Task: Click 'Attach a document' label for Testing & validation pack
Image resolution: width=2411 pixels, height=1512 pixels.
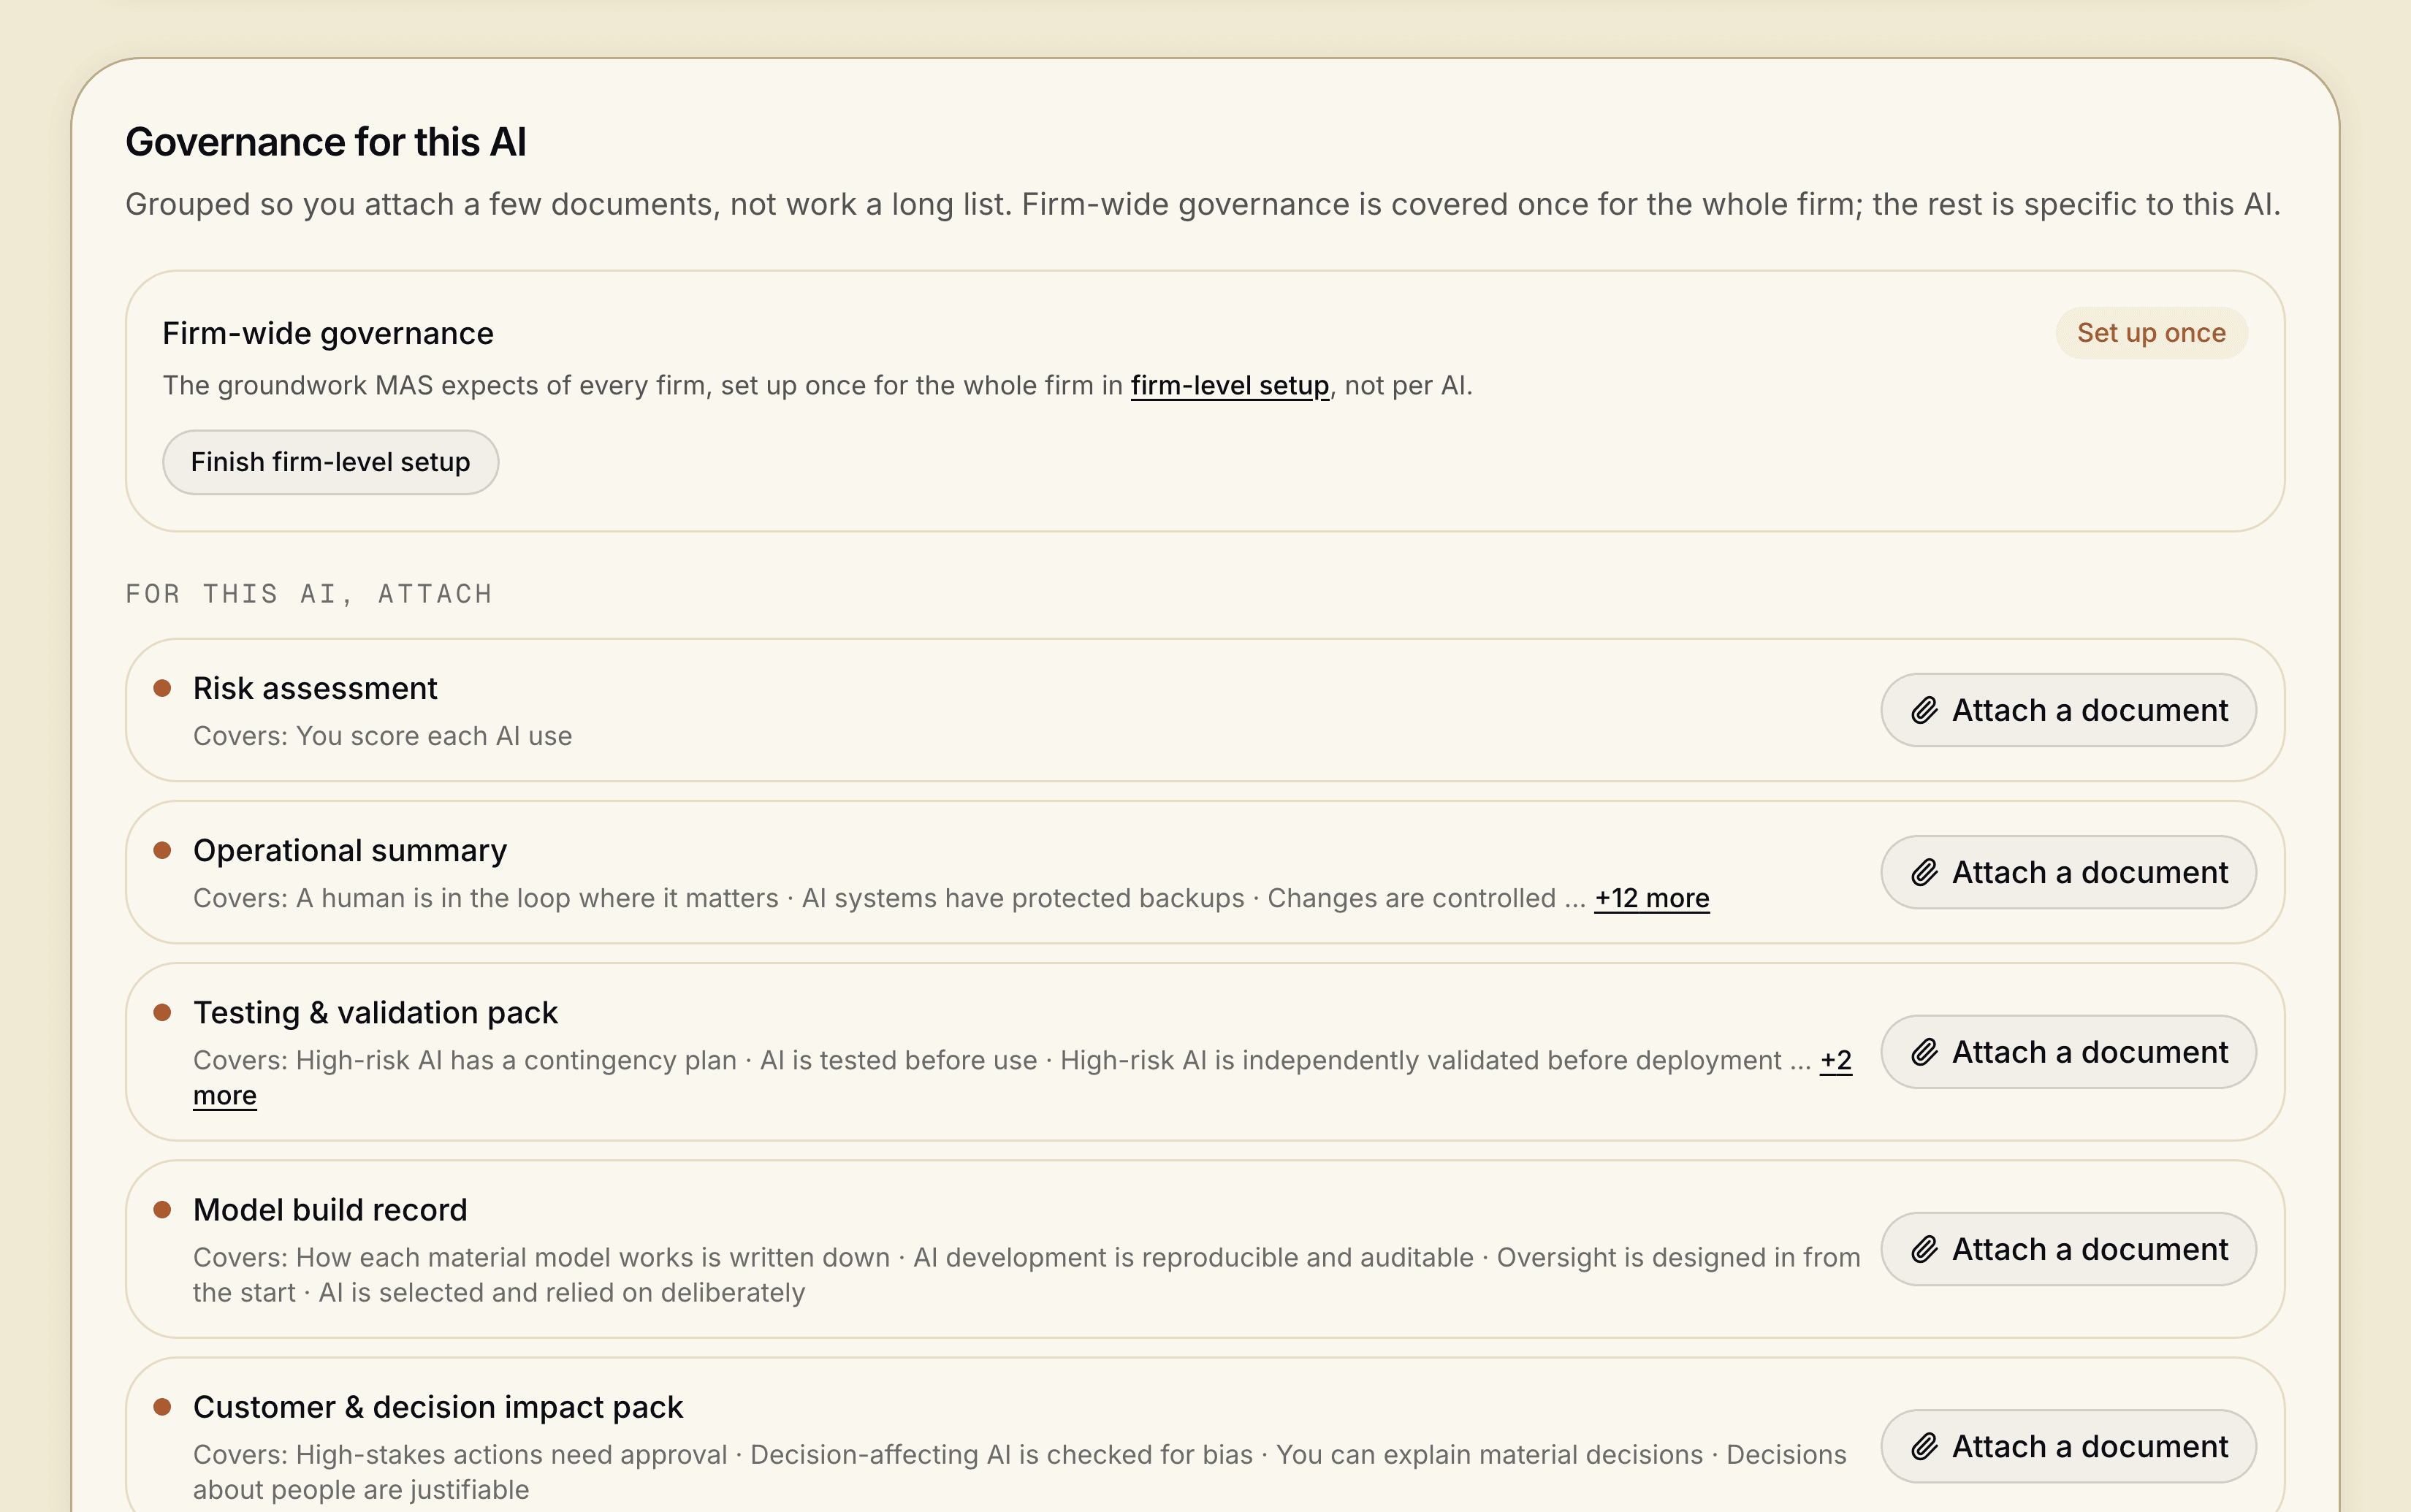Action: (x=2089, y=1052)
